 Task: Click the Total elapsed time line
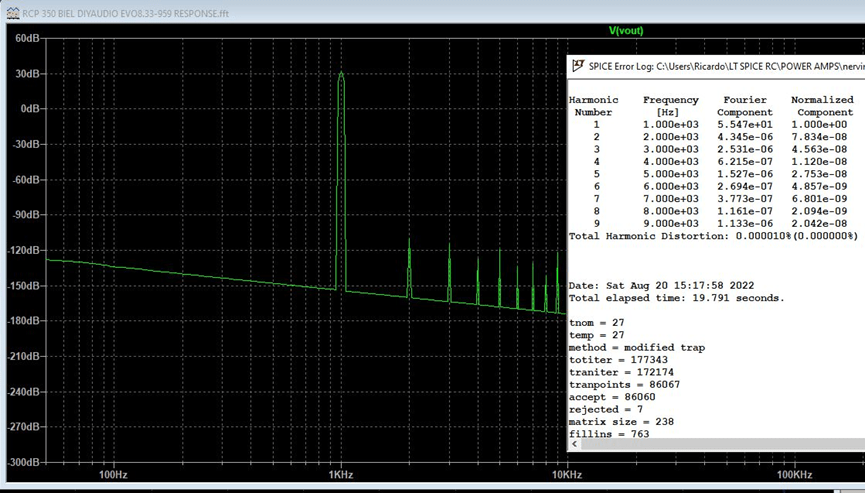[676, 298]
